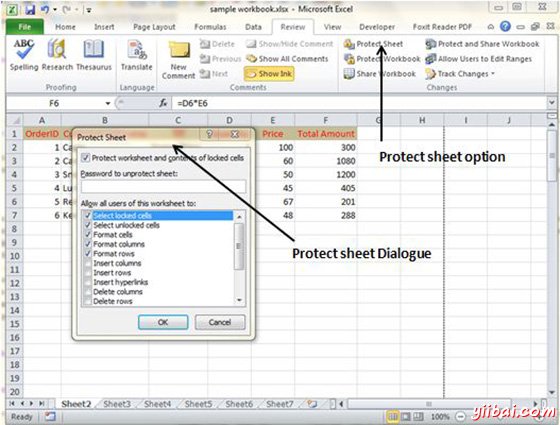This screenshot has width=560, height=425.
Task: Enable Delete columns permission
Action: pos(88,292)
